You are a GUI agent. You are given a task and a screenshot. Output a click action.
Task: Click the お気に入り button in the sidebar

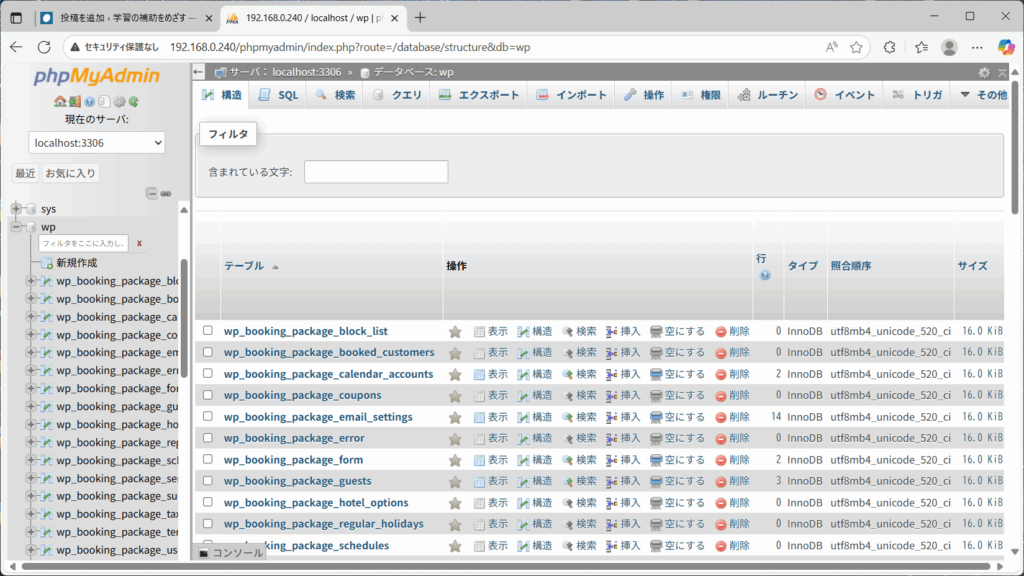pos(71,173)
